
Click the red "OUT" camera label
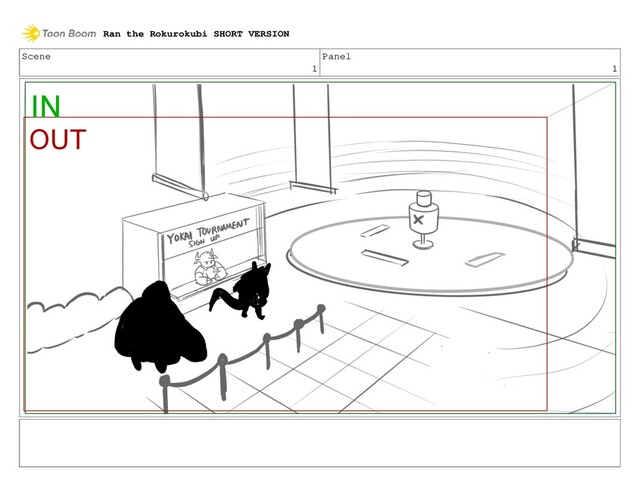click(x=58, y=139)
